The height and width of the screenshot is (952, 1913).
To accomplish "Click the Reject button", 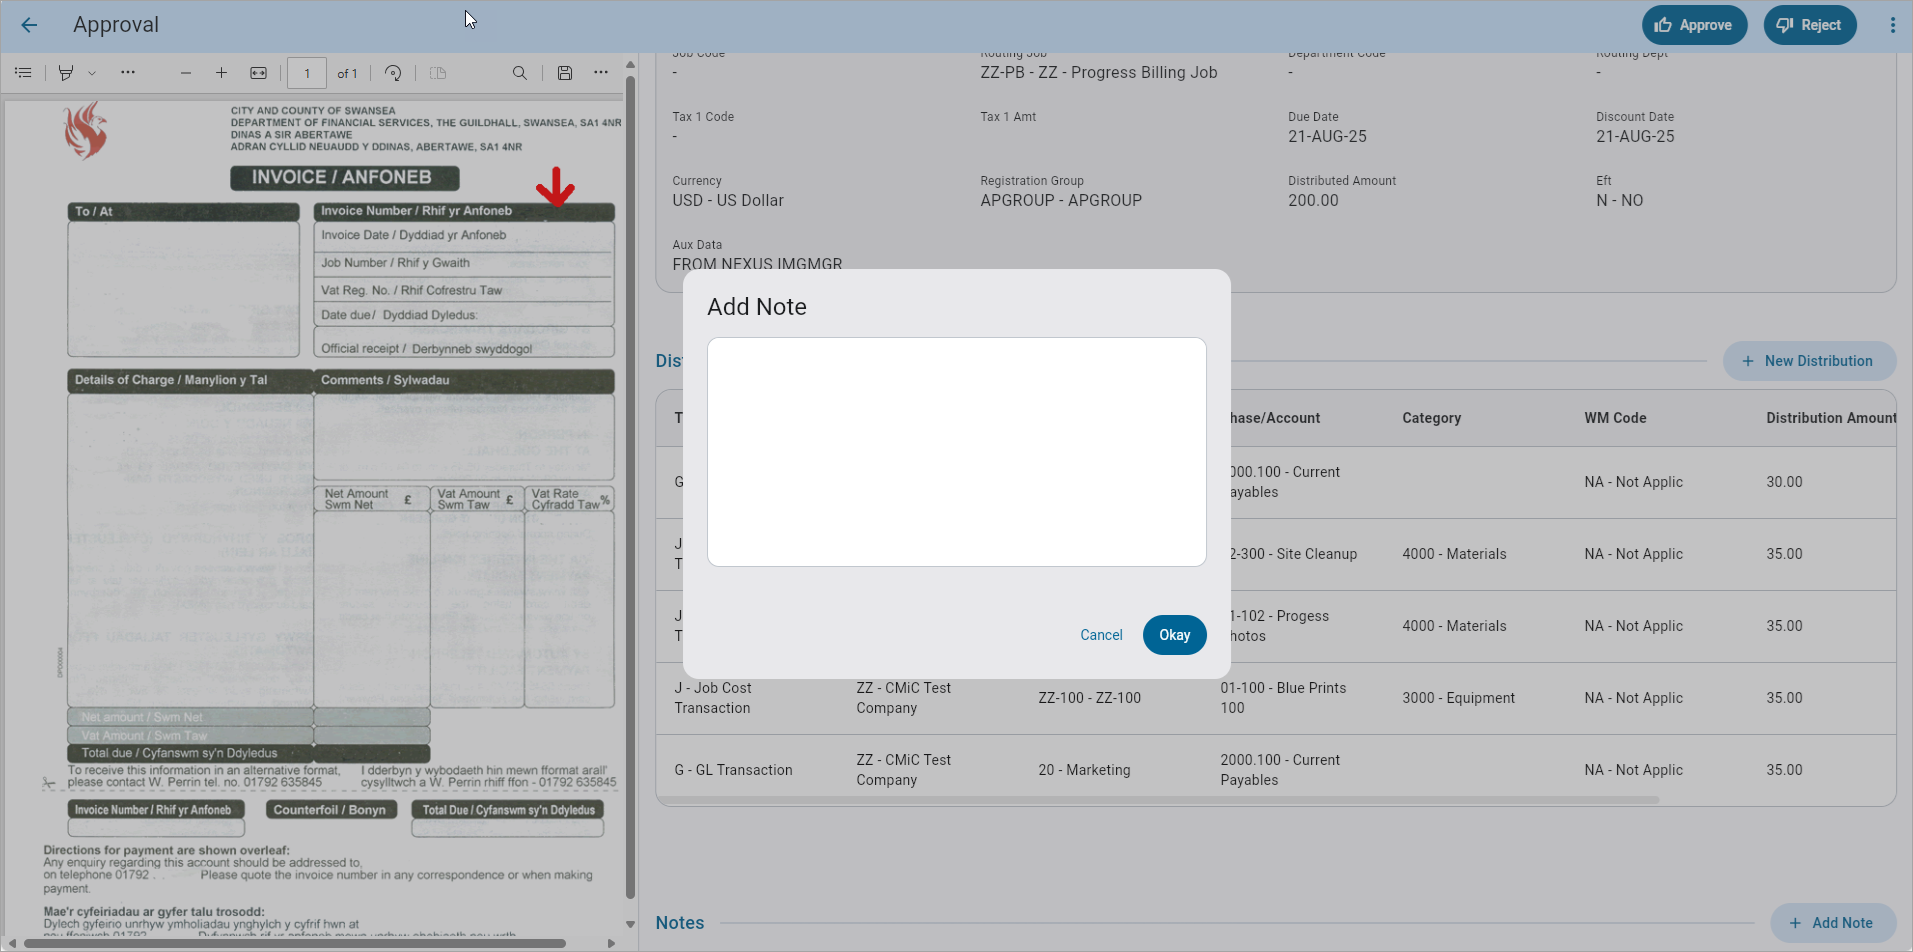I will 1810,25.
